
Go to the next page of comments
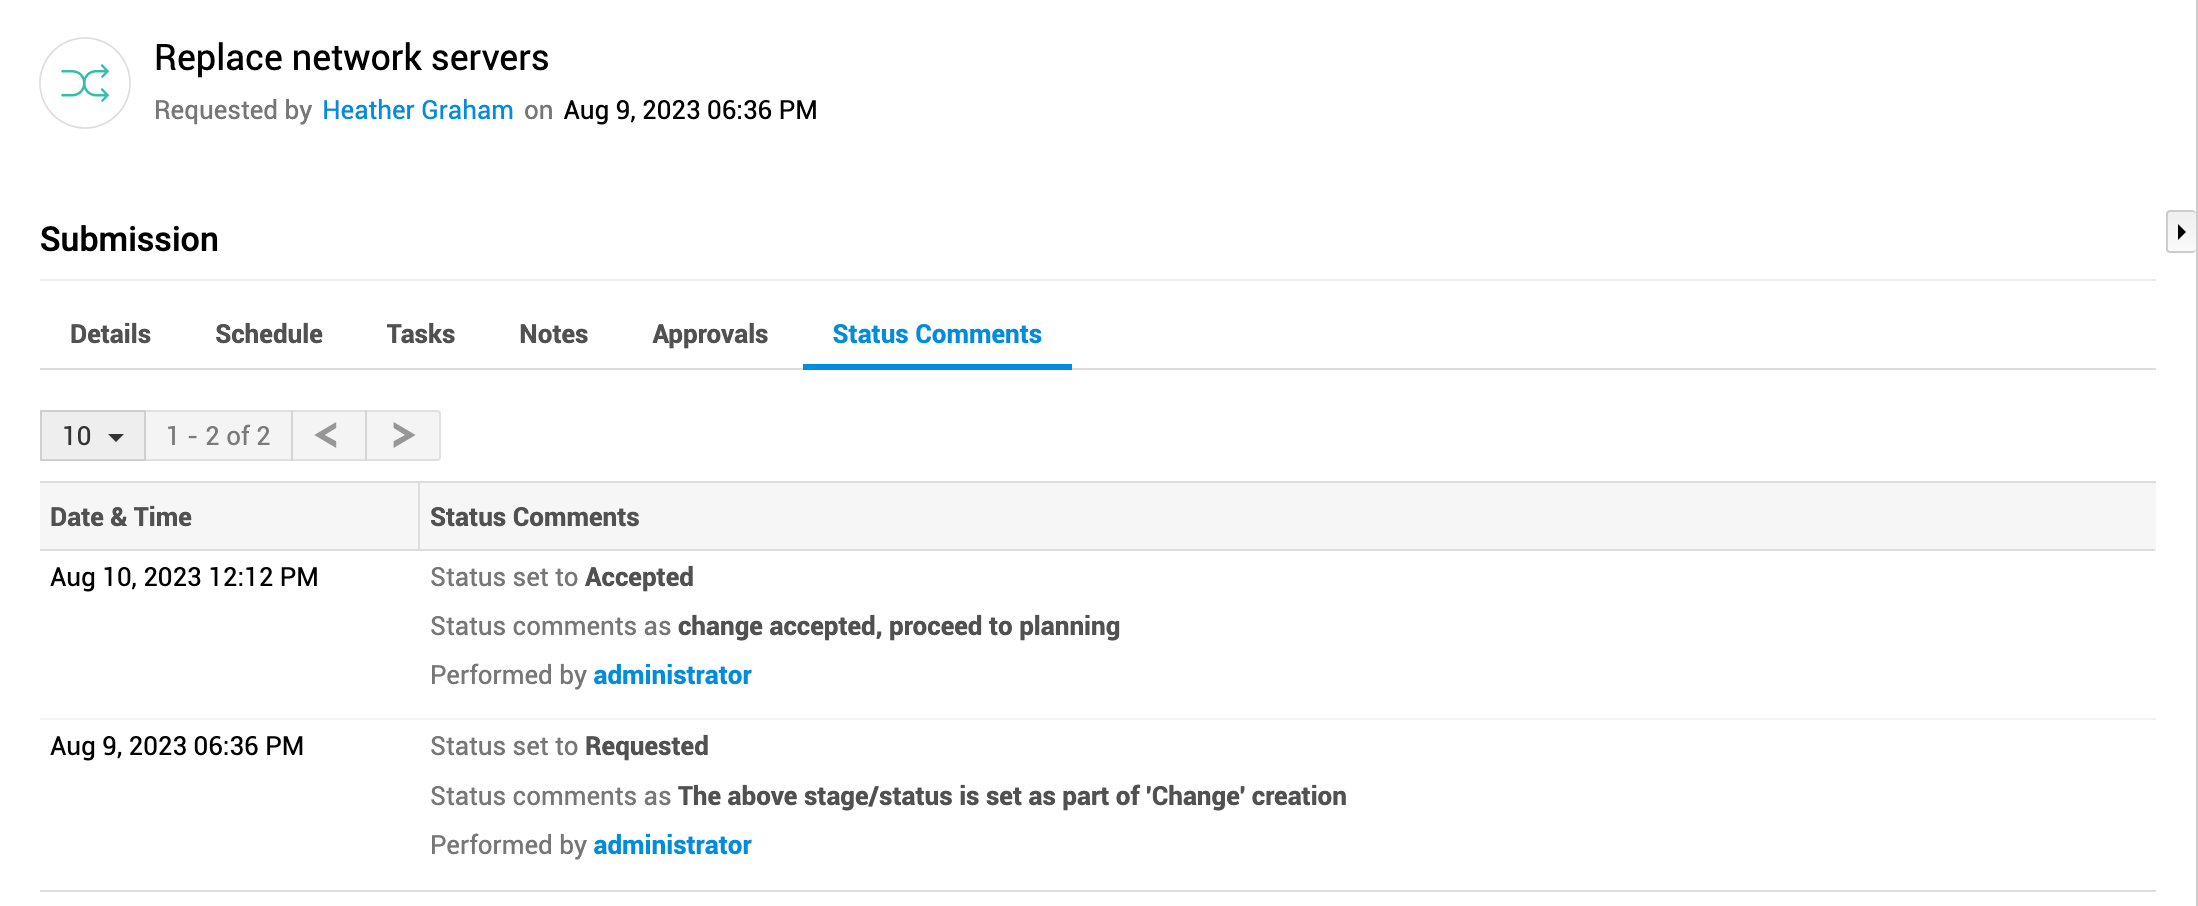pyautogui.click(x=403, y=435)
